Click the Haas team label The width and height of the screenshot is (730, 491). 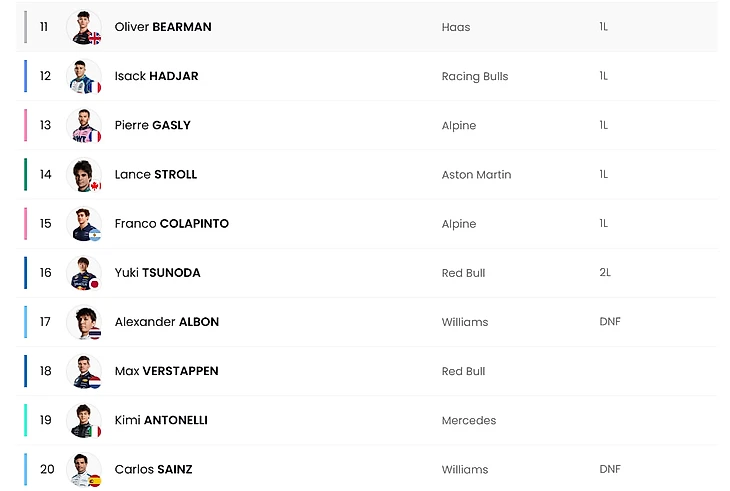coord(455,27)
